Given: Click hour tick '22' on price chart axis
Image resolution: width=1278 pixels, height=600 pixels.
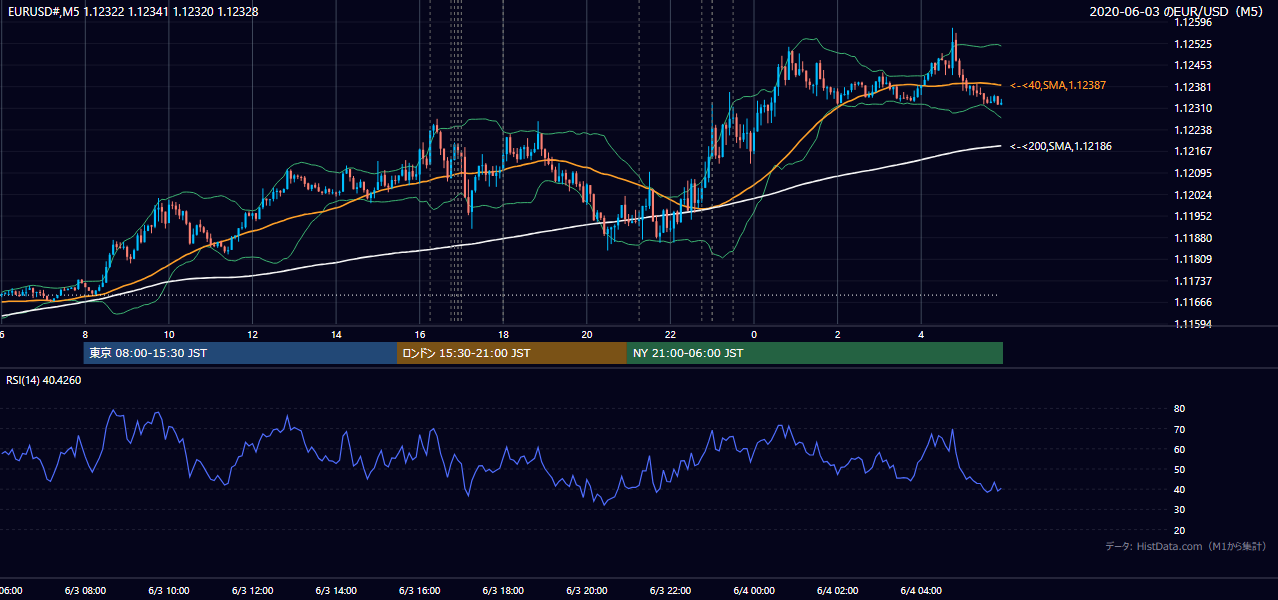Looking at the screenshot, I should (670, 335).
